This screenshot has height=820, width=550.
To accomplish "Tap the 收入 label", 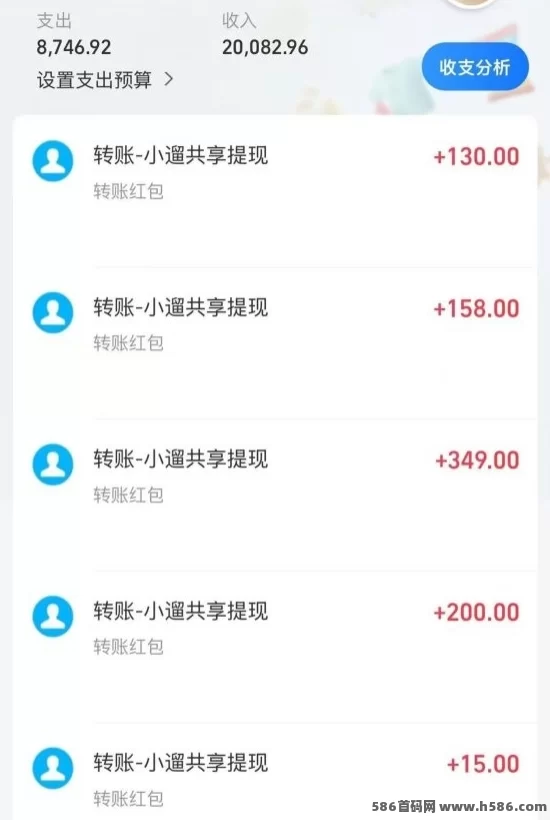I will (x=239, y=21).
